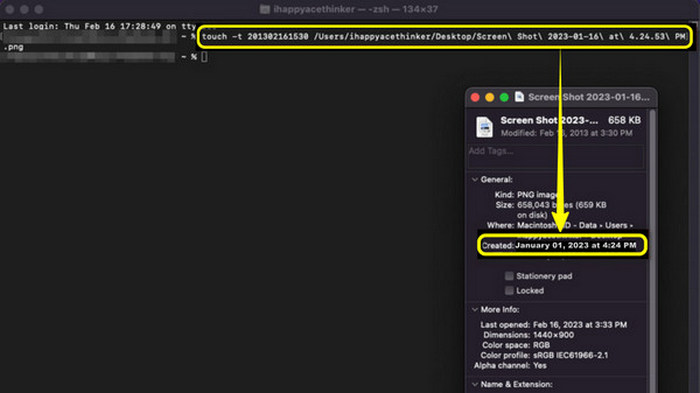
Task: Toggle the Locked checkbox
Action: pyautogui.click(x=509, y=291)
